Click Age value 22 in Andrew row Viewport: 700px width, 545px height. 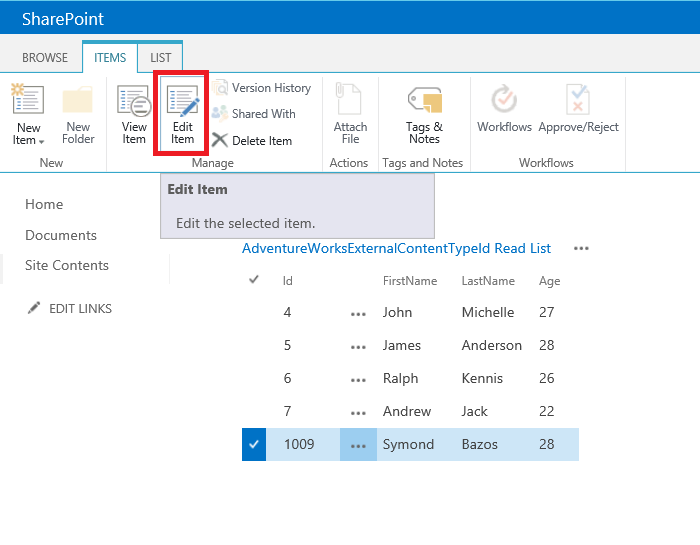(546, 411)
